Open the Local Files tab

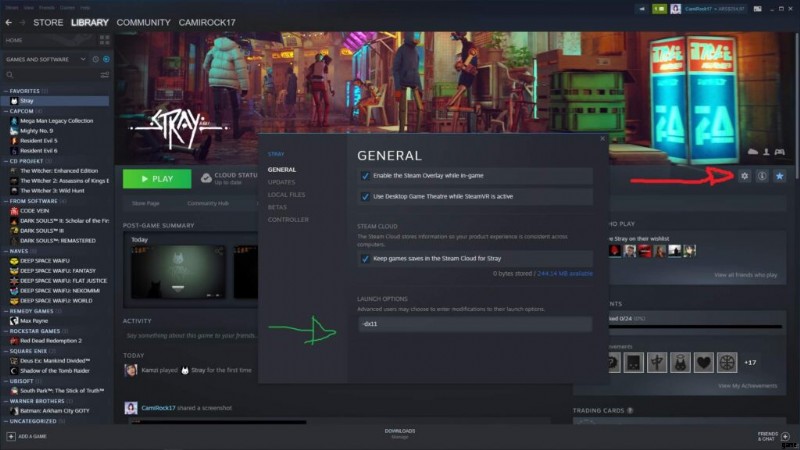[285, 194]
